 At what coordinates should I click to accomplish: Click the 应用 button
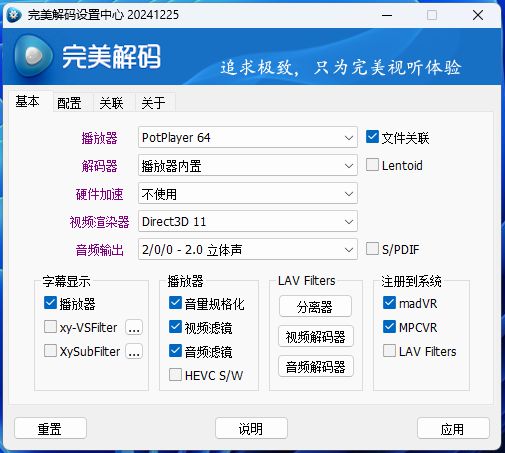point(453,428)
